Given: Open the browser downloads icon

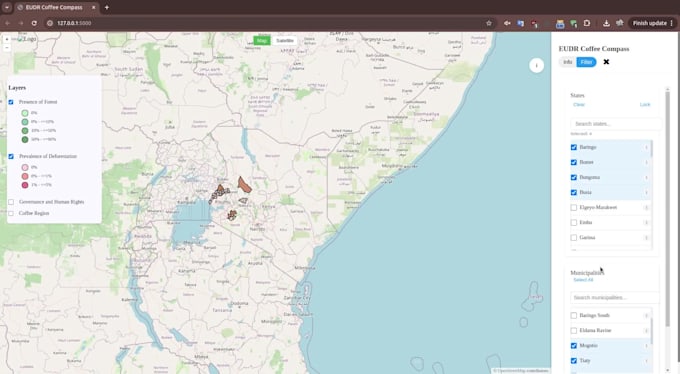Looking at the screenshot, I should [x=606, y=23].
